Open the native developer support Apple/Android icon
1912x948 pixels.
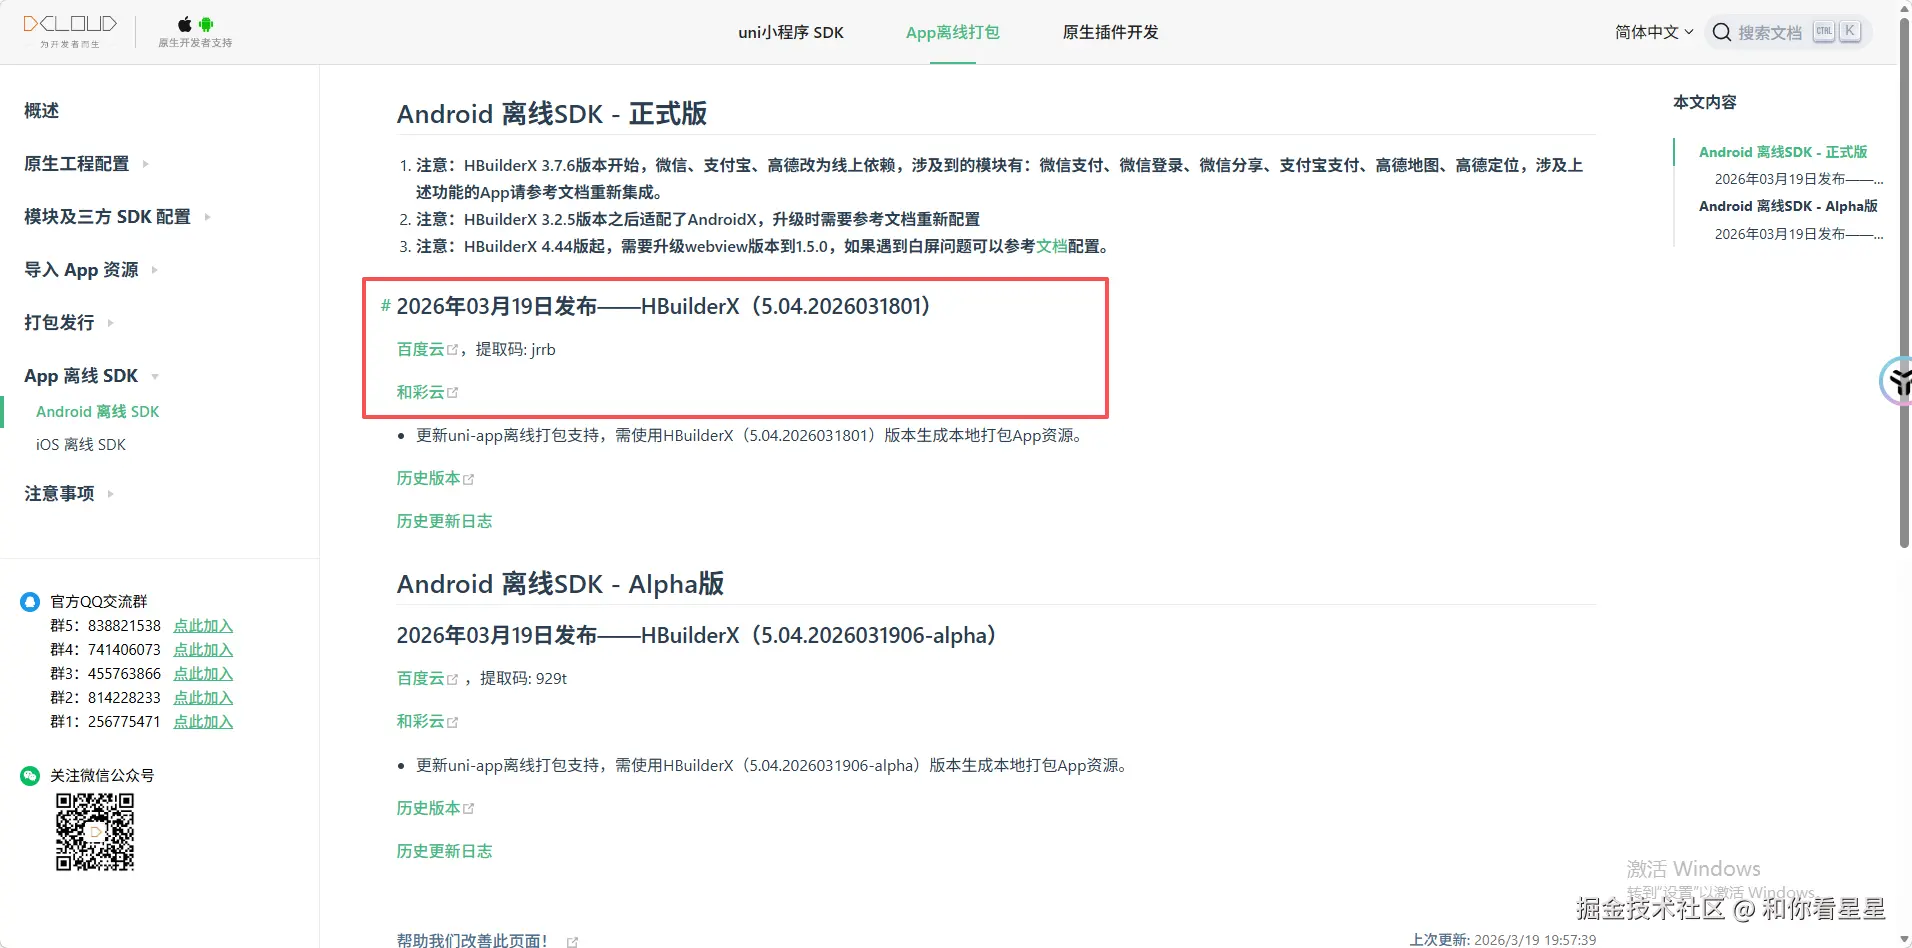click(195, 31)
